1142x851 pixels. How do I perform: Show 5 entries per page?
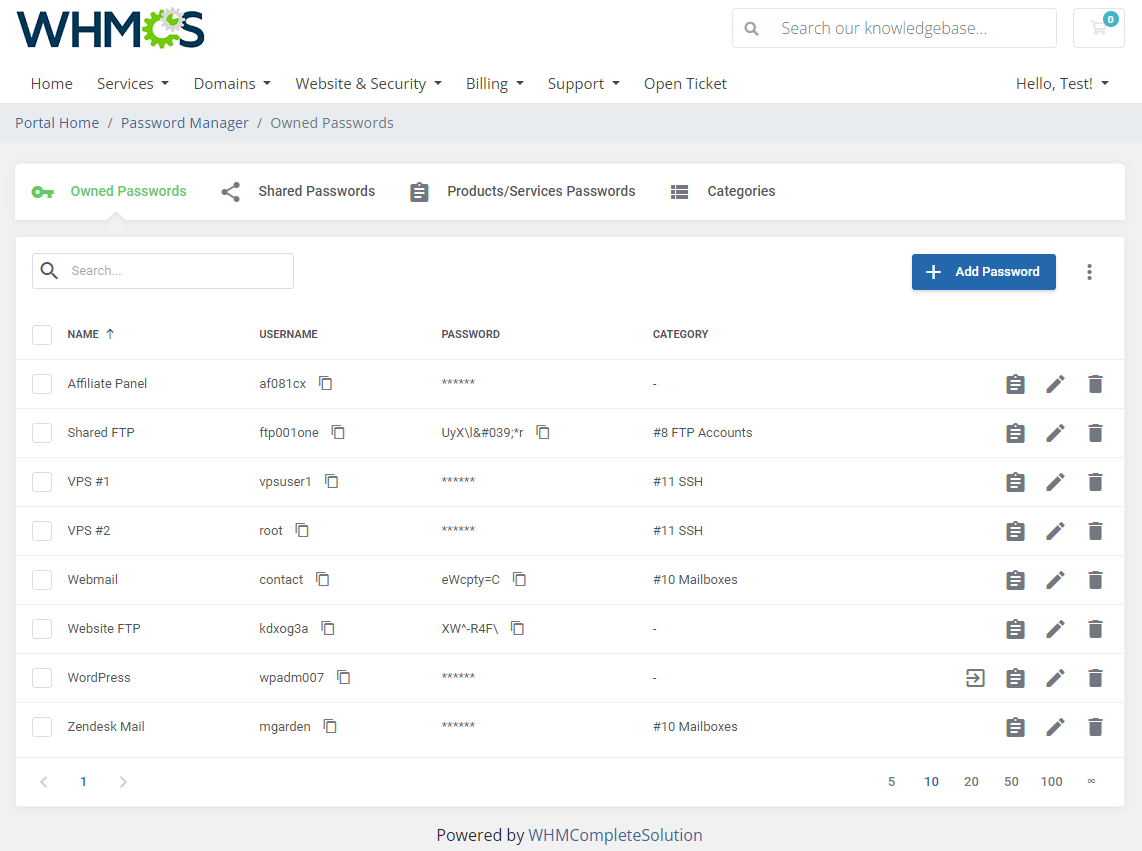point(891,782)
